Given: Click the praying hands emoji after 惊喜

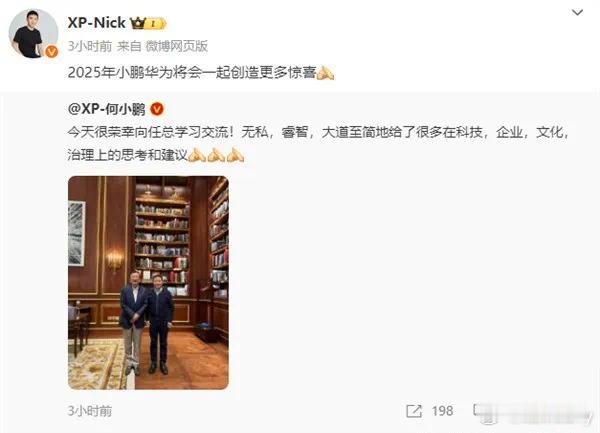Looking at the screenshot, I should (x=325, y=72).
